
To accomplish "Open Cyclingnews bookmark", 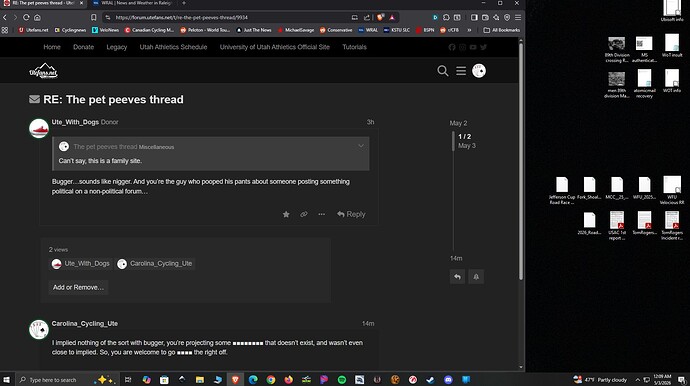I will coord(70,30).
